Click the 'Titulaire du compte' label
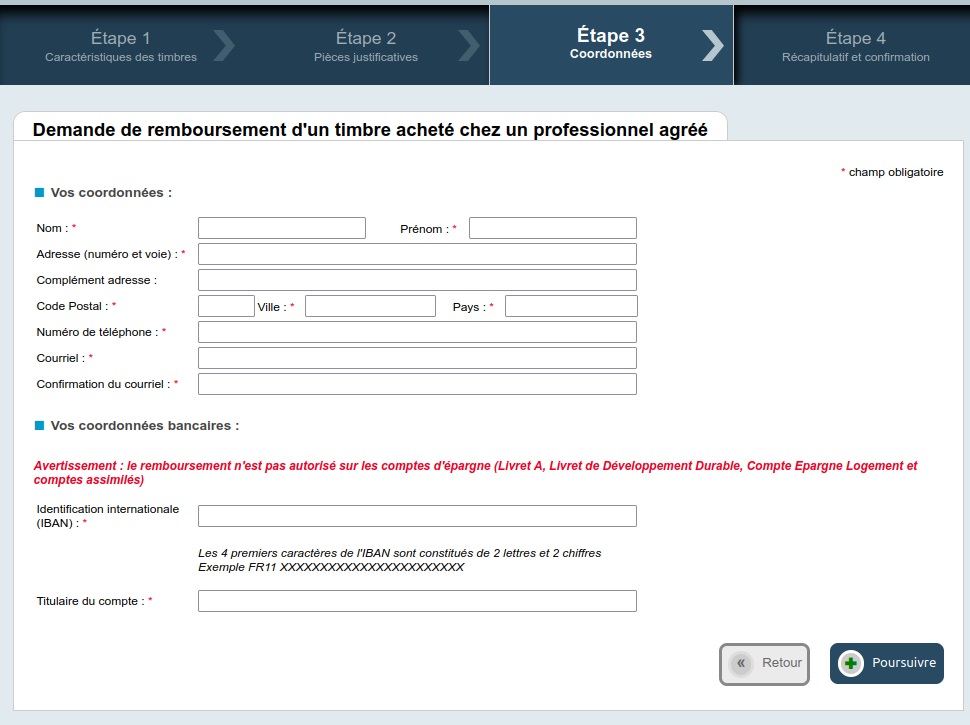Image resolution: width=970 pixels, height=725 pixels. point(90,601)
